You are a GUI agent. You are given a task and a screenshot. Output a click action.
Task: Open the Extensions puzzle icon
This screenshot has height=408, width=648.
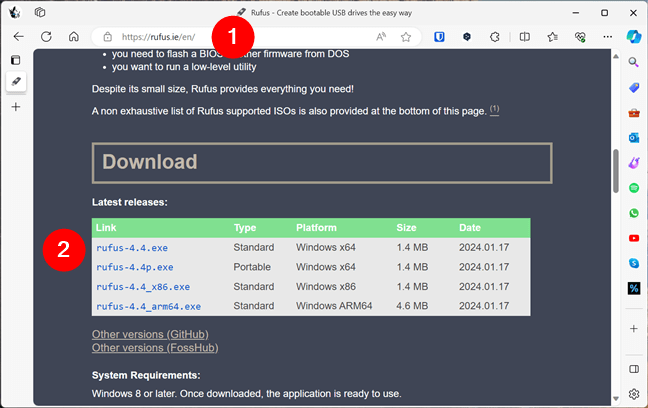495,37
